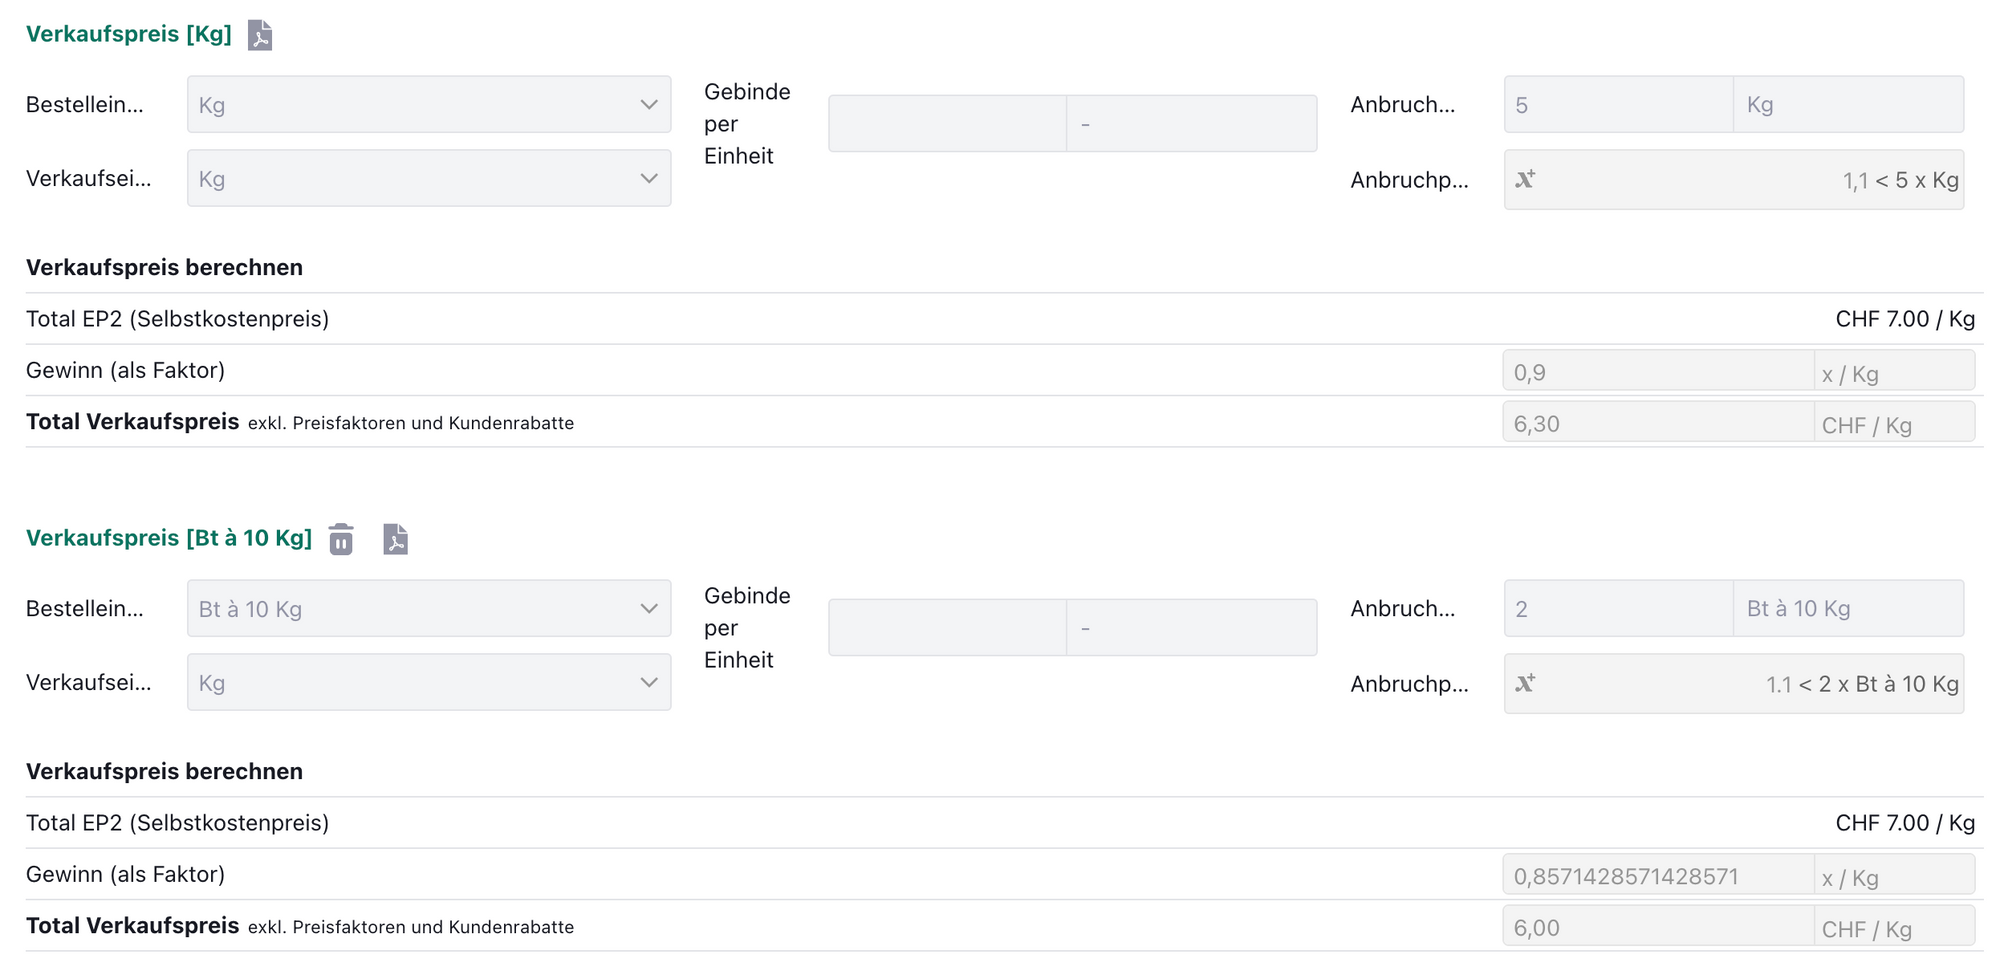Expand the Verkaufseinheit dropdown in the Kg section
The image size is (2000, 974).
(428, 179)
